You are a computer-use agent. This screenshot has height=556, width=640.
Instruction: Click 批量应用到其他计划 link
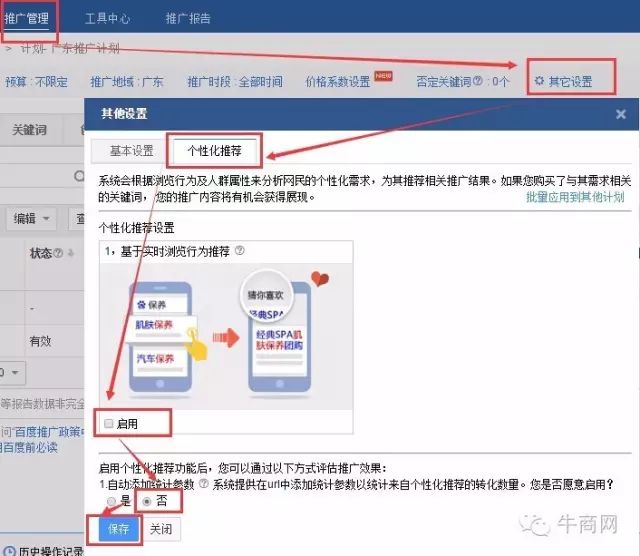point(575,198)
